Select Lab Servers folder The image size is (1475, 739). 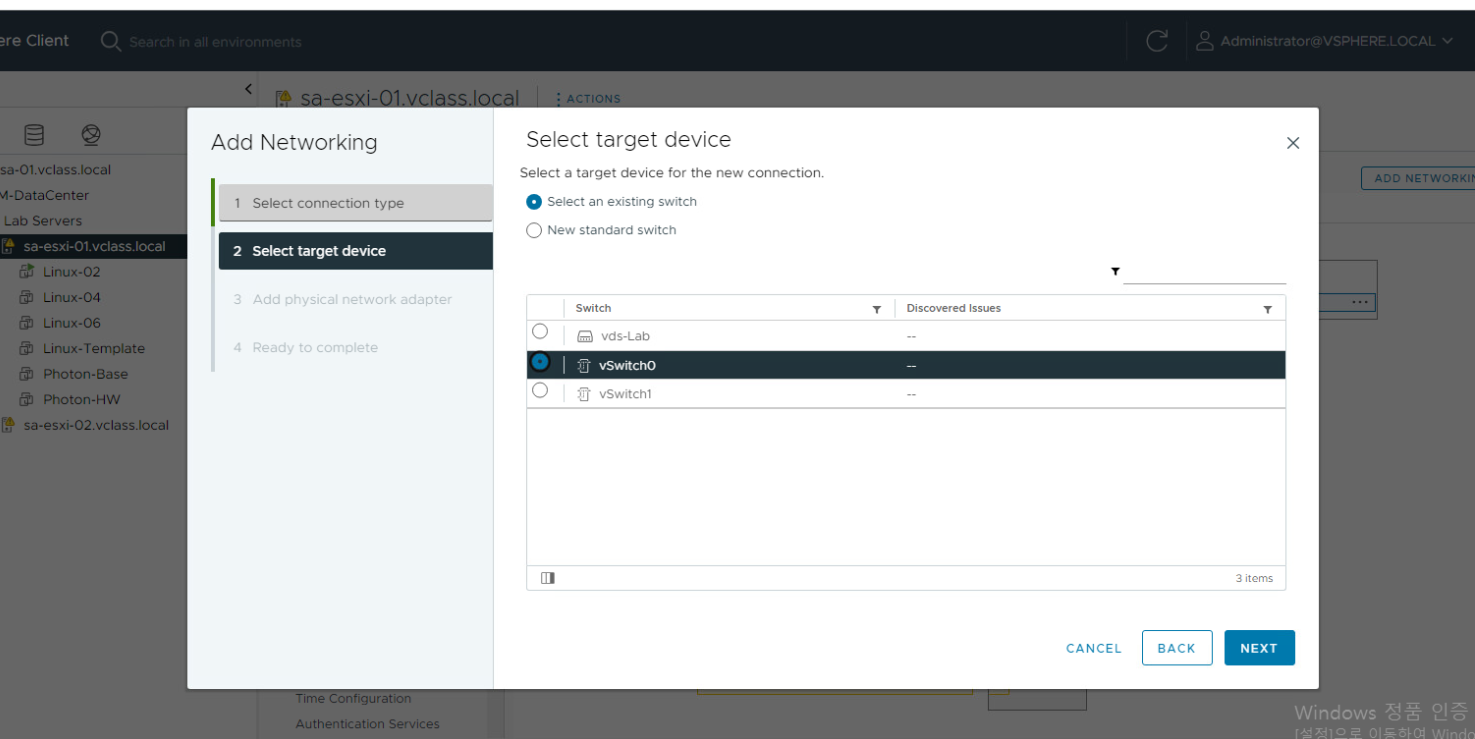pyautogui.click(x=42, y=221)
